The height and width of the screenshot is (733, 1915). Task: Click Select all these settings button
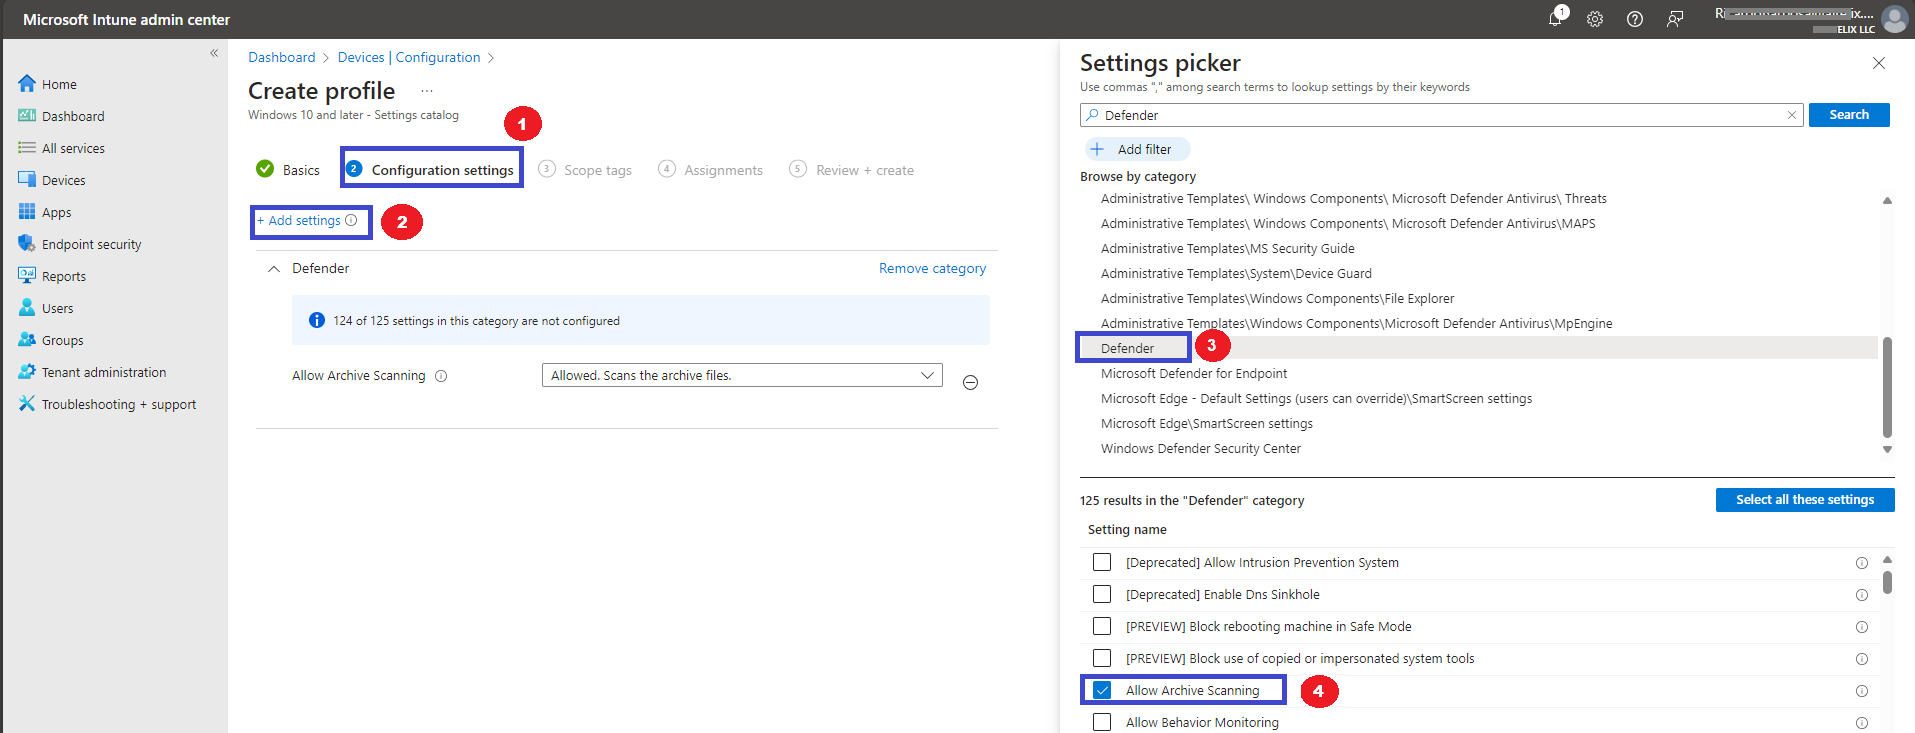(x=1805, y=500)
